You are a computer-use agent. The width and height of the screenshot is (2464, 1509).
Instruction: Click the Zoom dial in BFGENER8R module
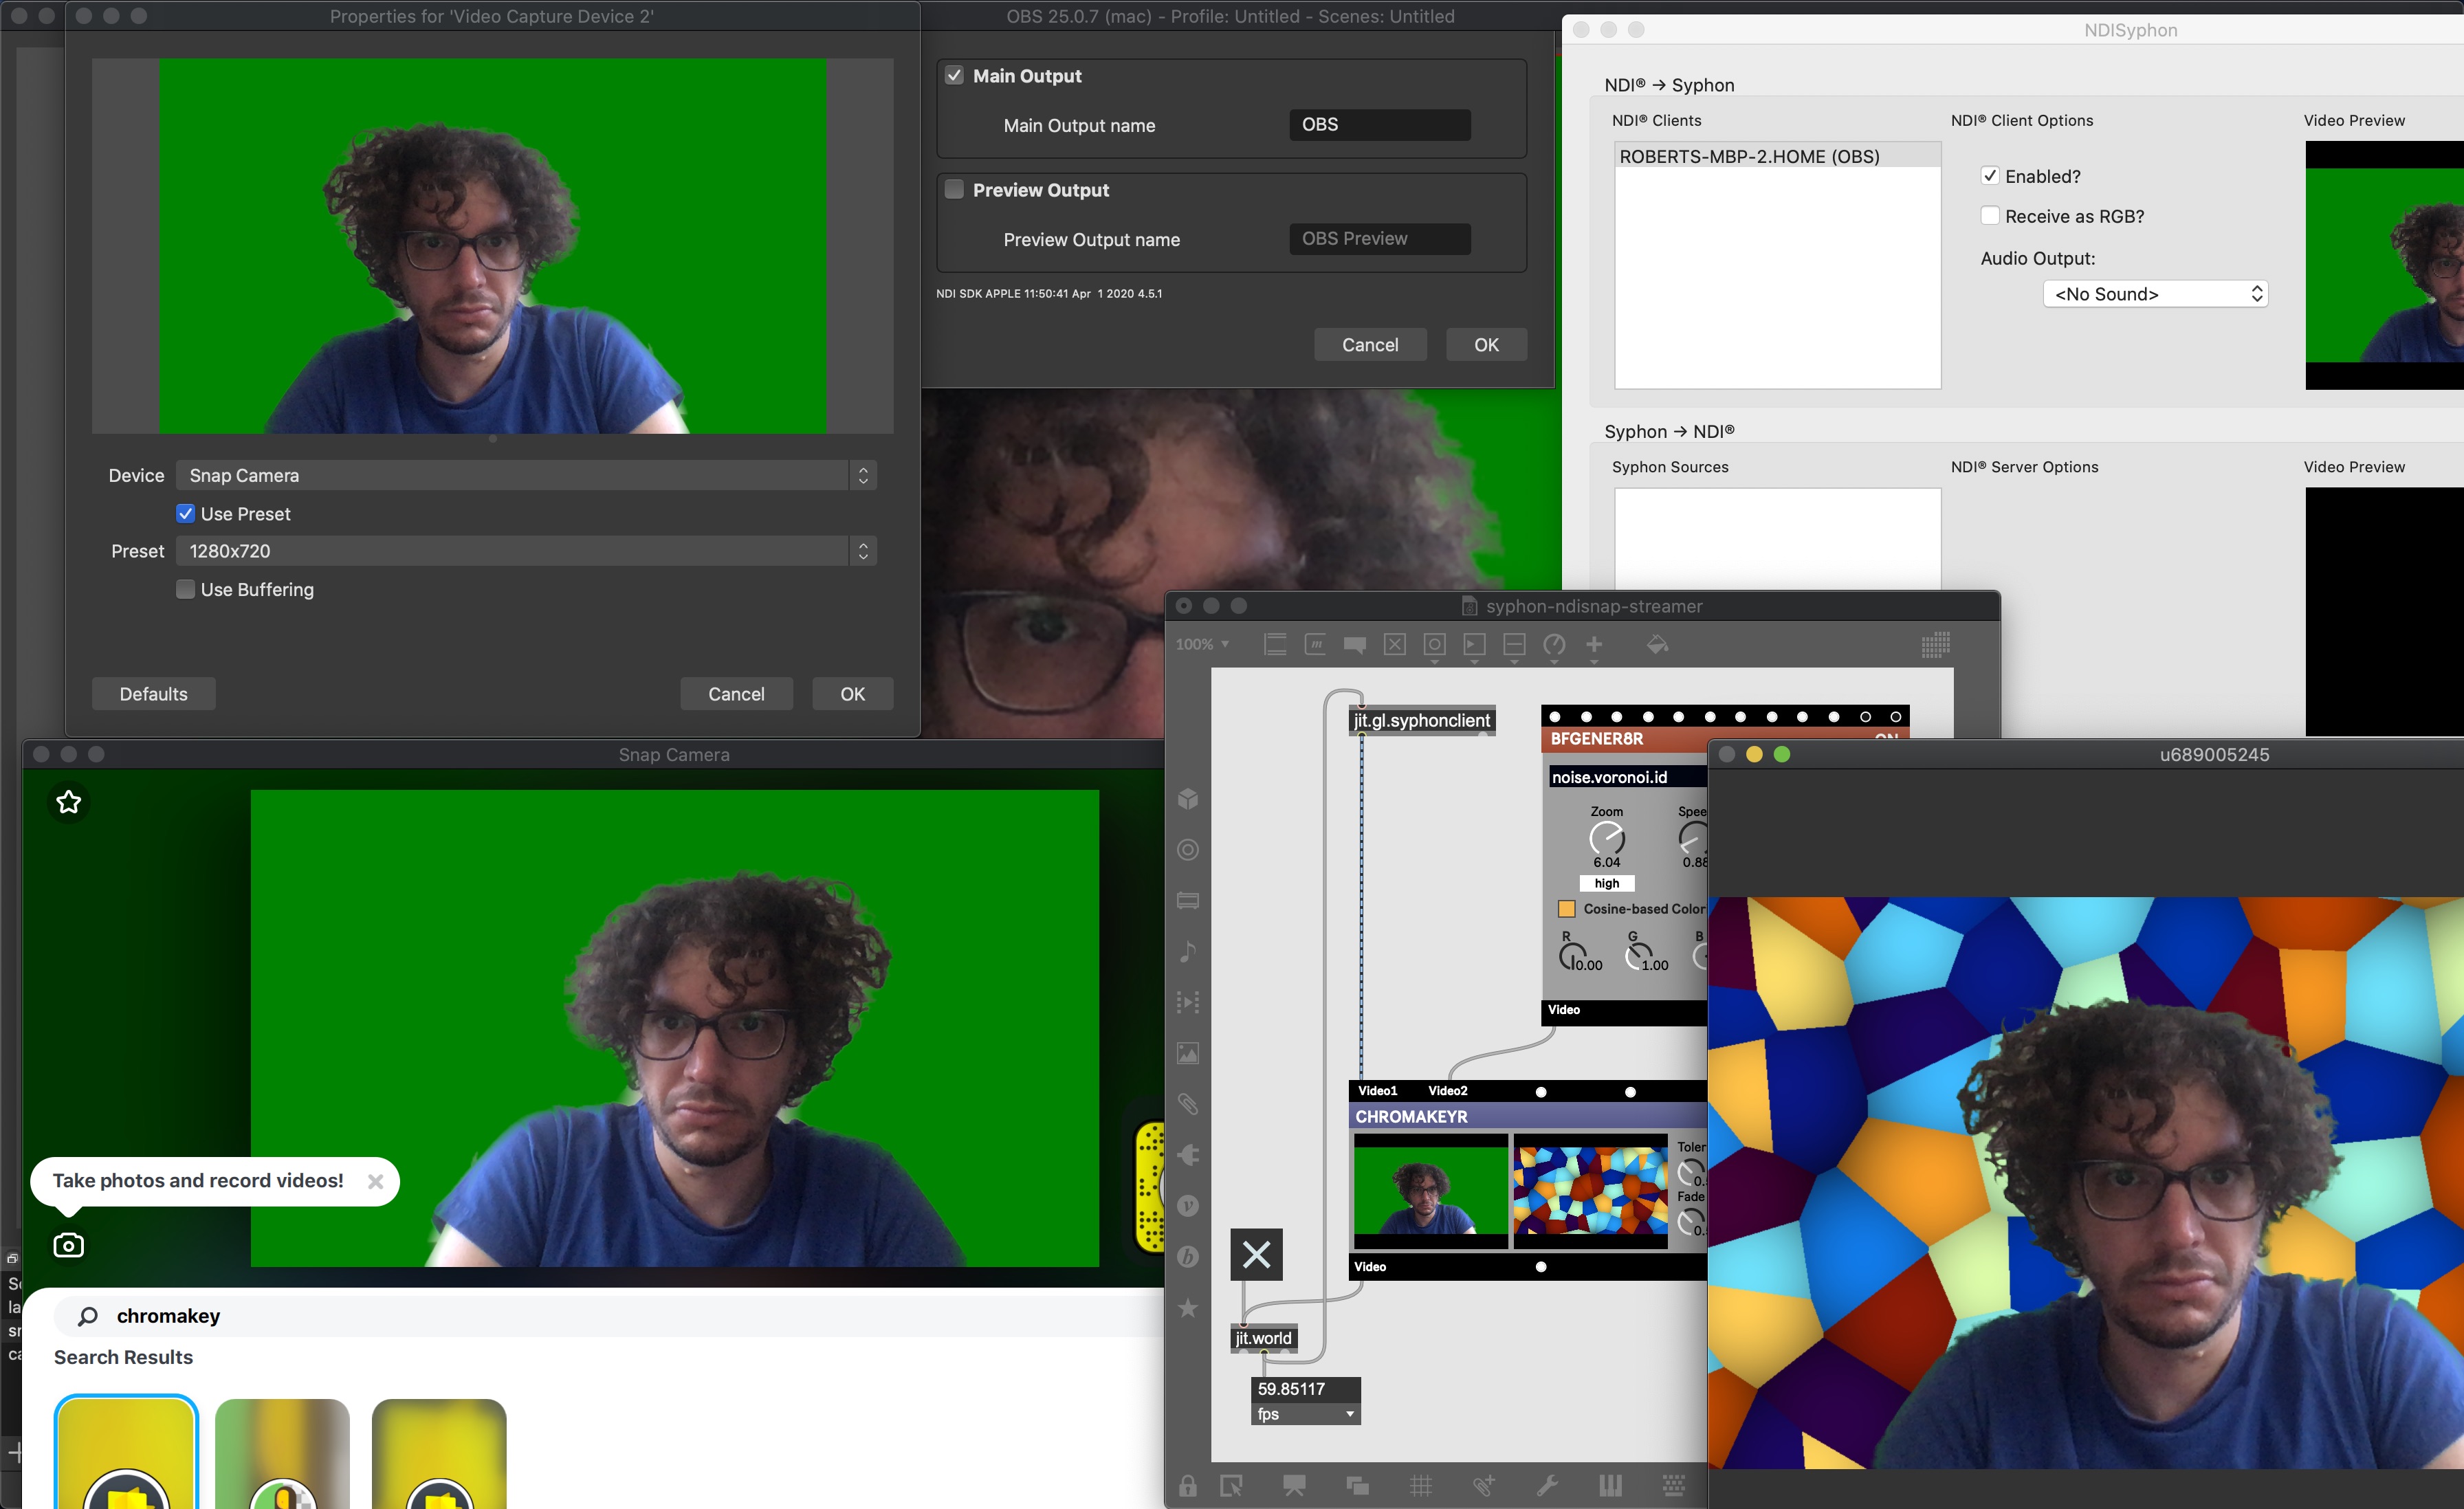(1606, 839)
